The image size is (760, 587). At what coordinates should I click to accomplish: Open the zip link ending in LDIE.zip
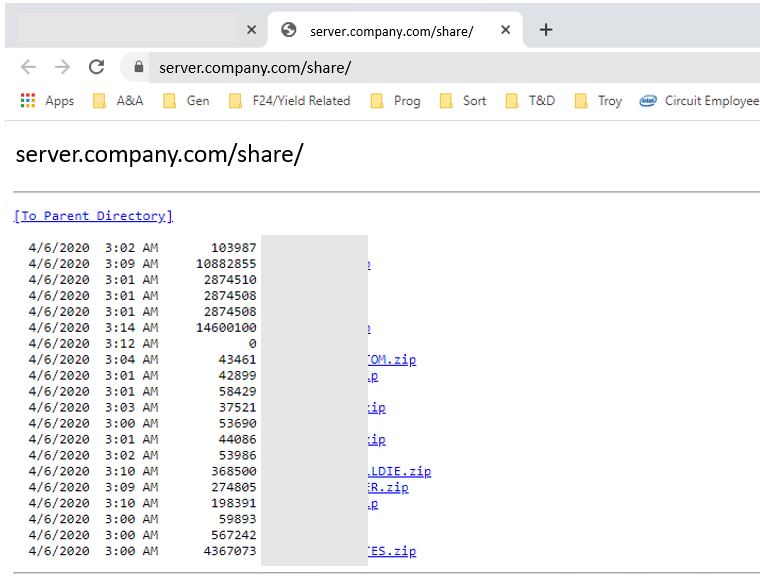[399, 471]
